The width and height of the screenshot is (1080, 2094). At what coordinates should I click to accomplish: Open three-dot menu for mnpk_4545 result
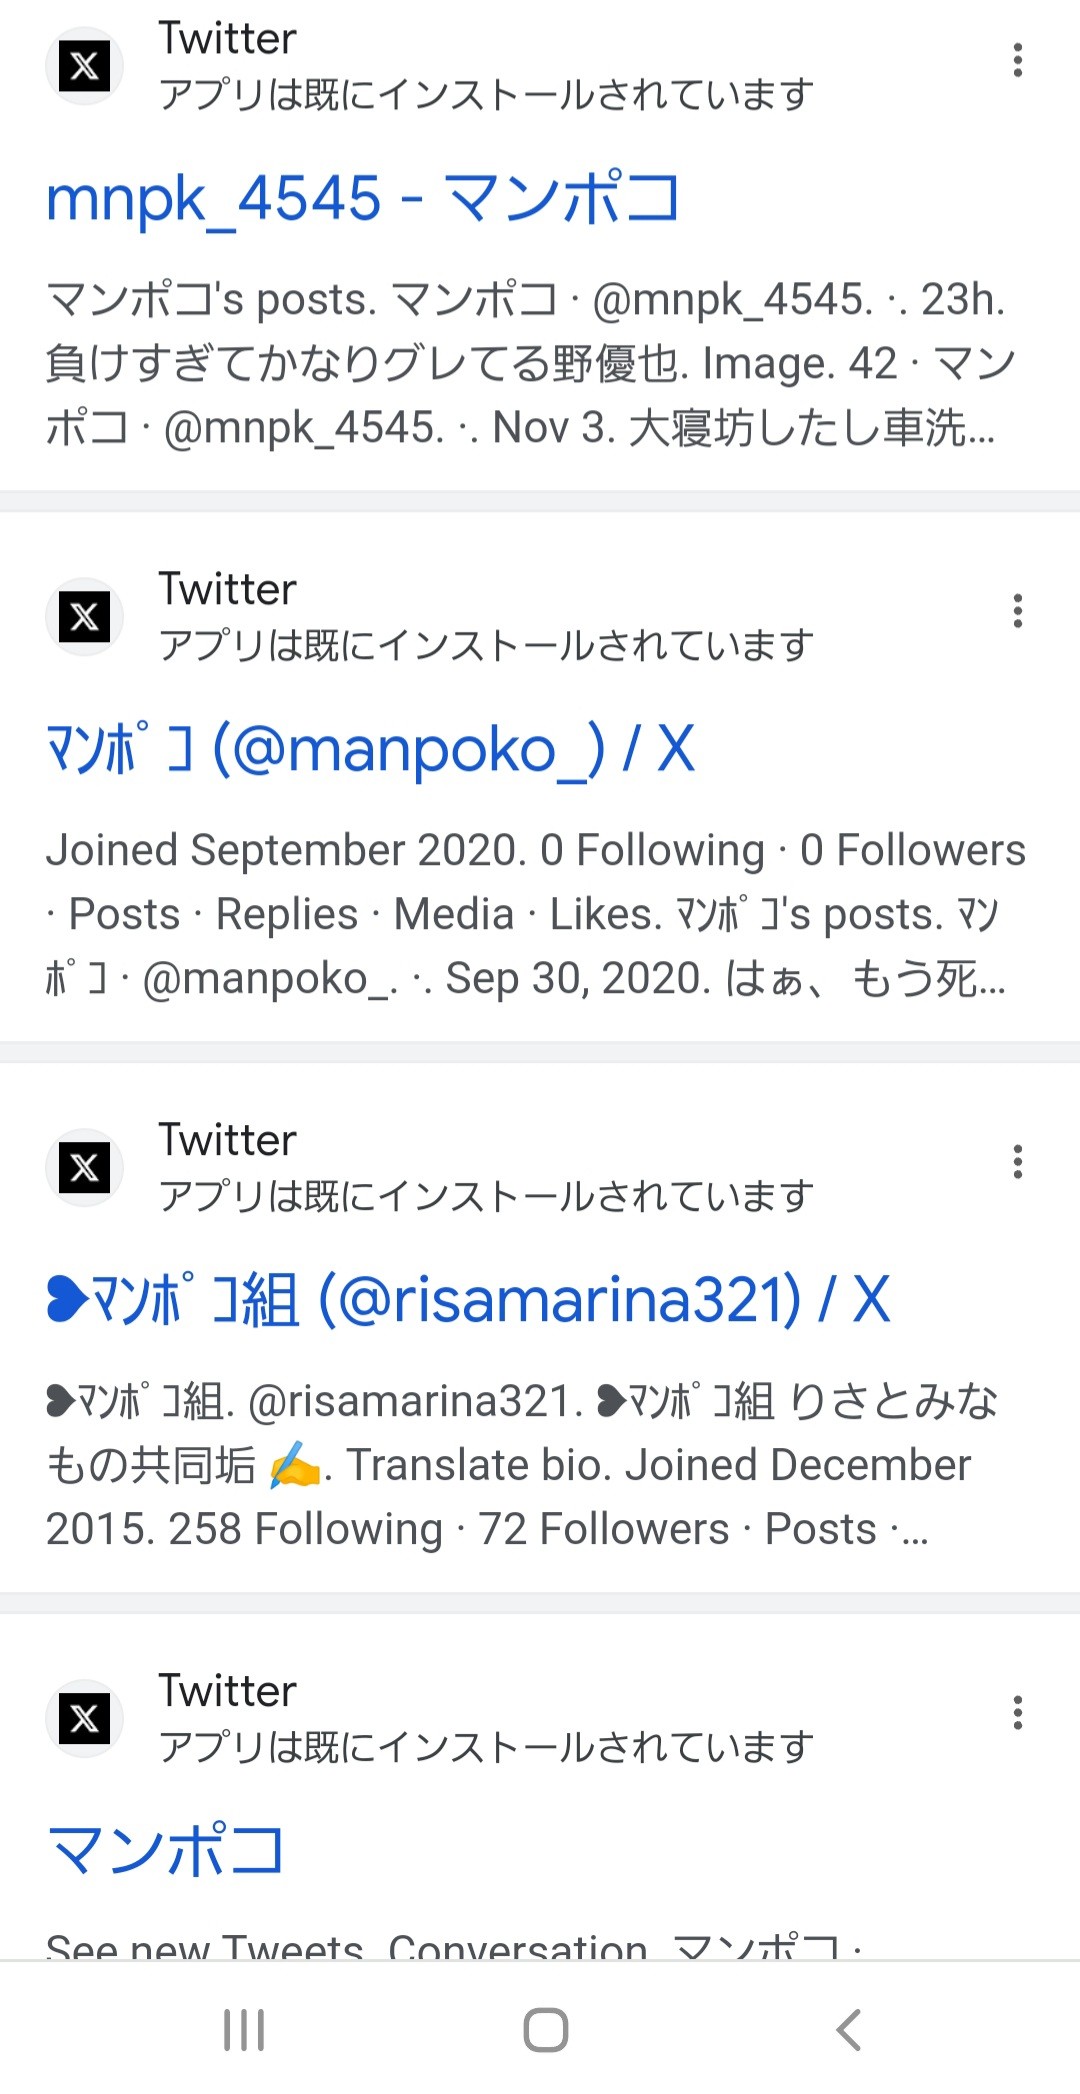click(1017, 61)
